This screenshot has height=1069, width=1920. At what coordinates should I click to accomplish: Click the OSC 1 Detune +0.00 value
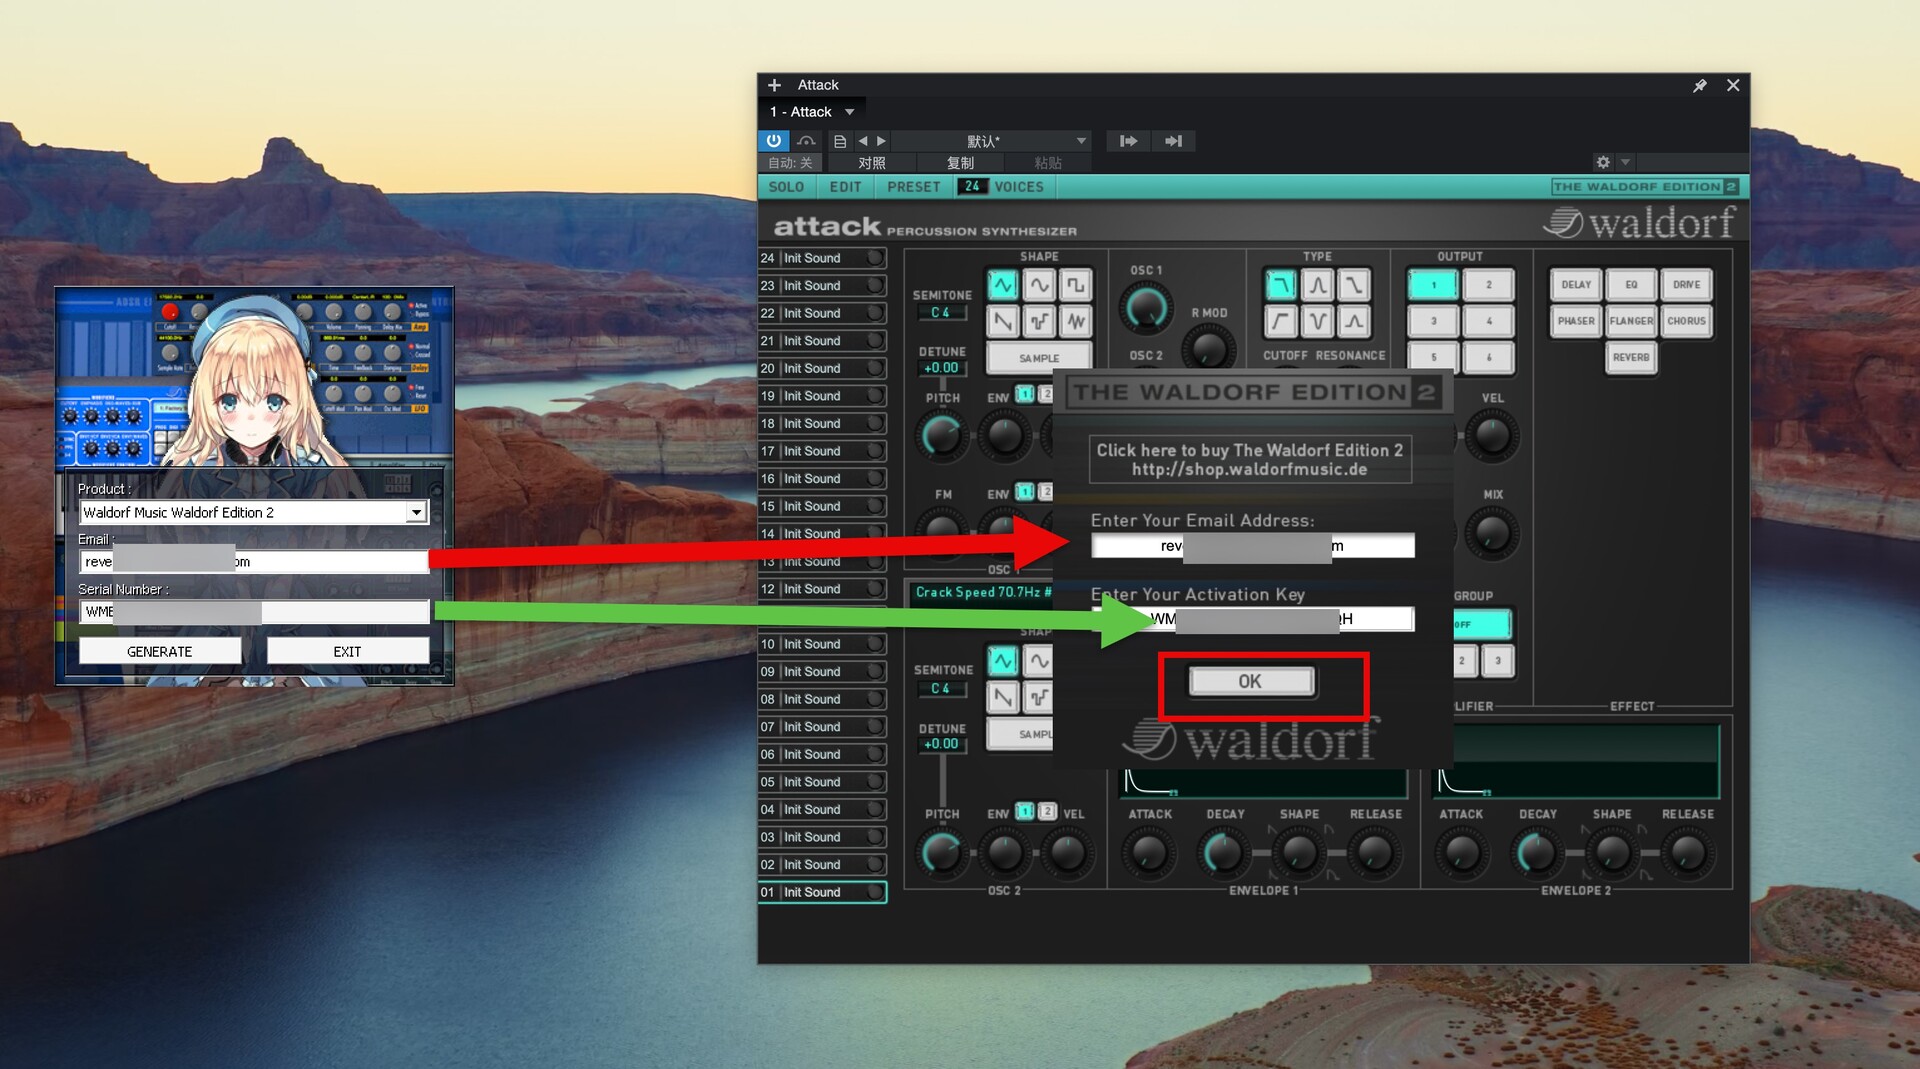[x=941, y=368]
